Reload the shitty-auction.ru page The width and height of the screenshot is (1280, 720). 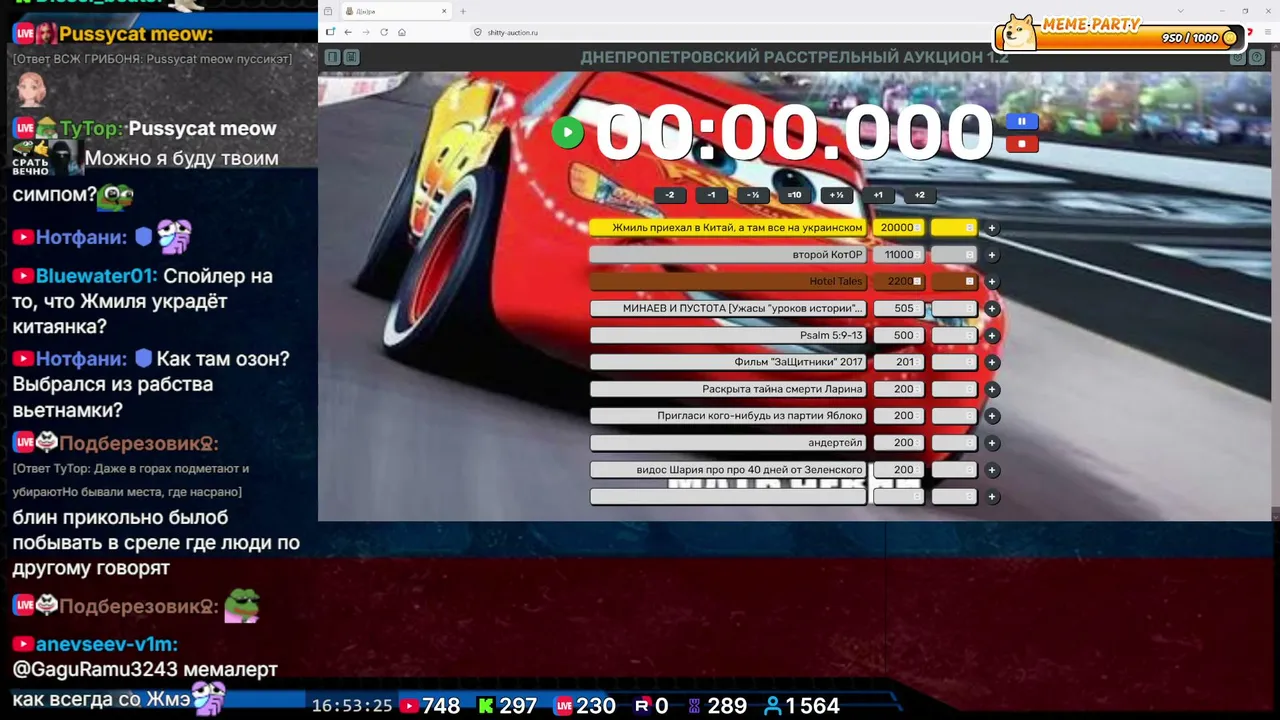(384, 32)
